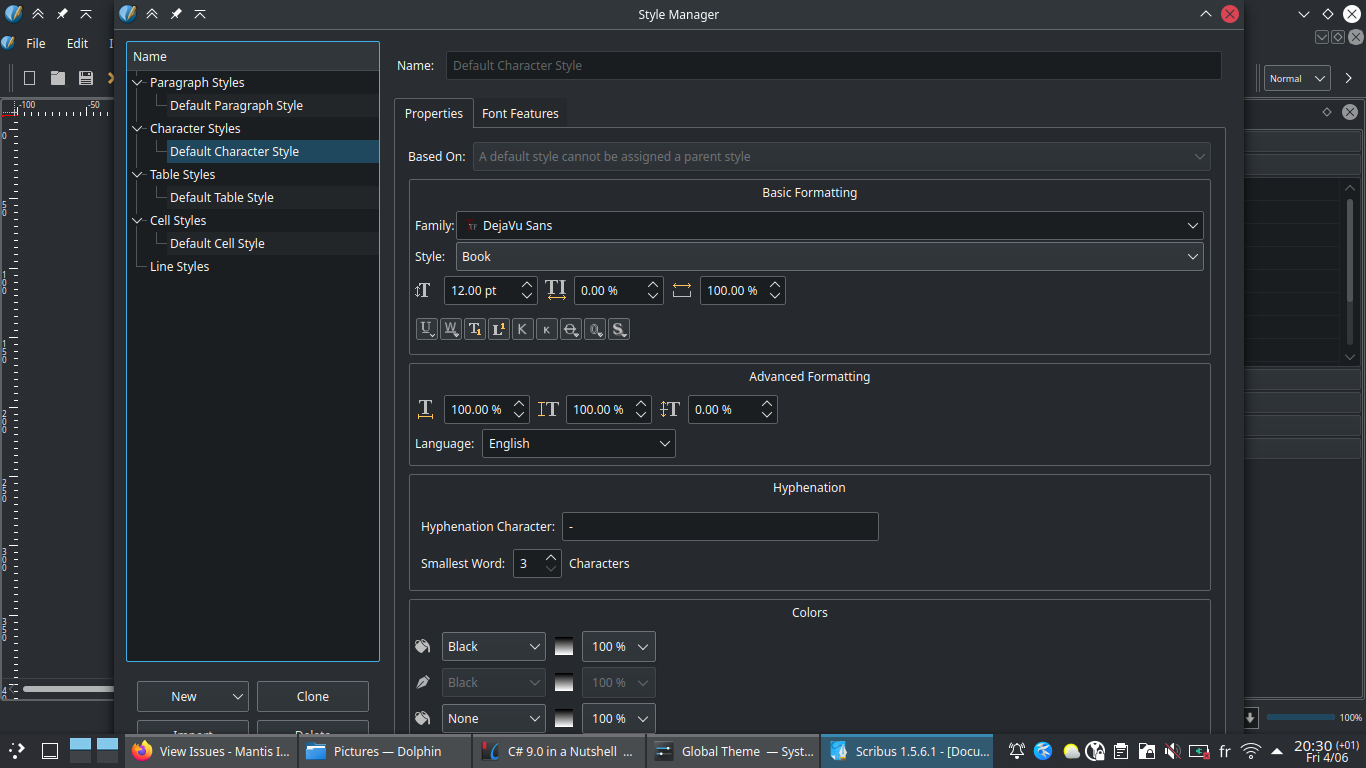This screenshot has width=1366, height=768.
Task: Toggle Underline Words Only effect
Action: [x=450, y=329]
